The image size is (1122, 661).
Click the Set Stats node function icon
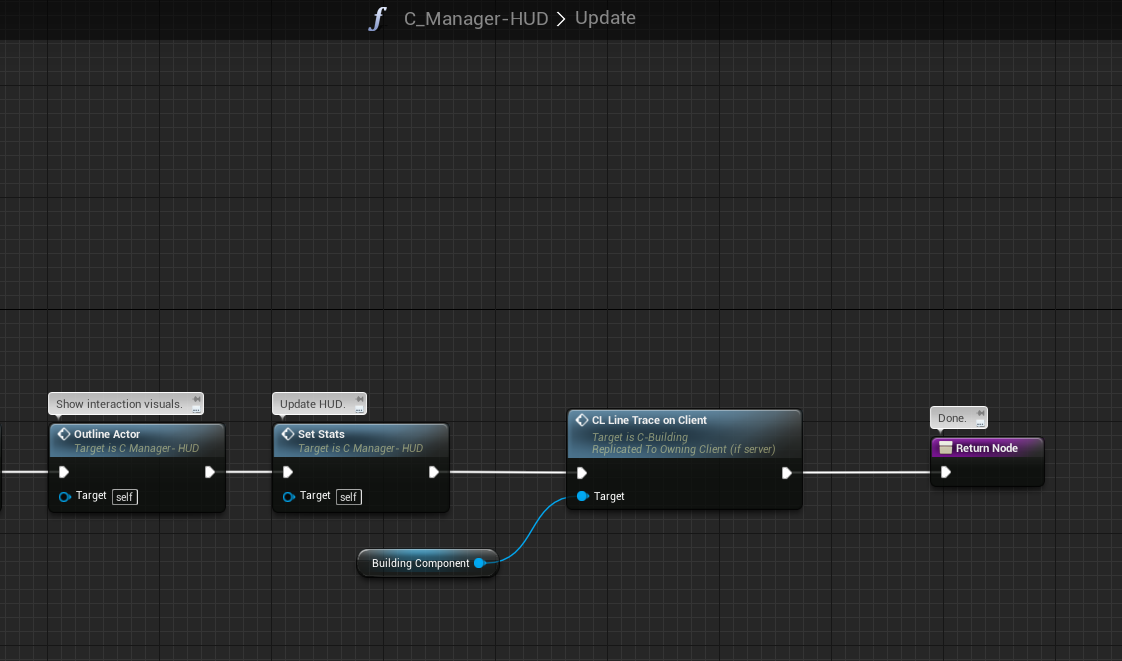click(288, 434)
